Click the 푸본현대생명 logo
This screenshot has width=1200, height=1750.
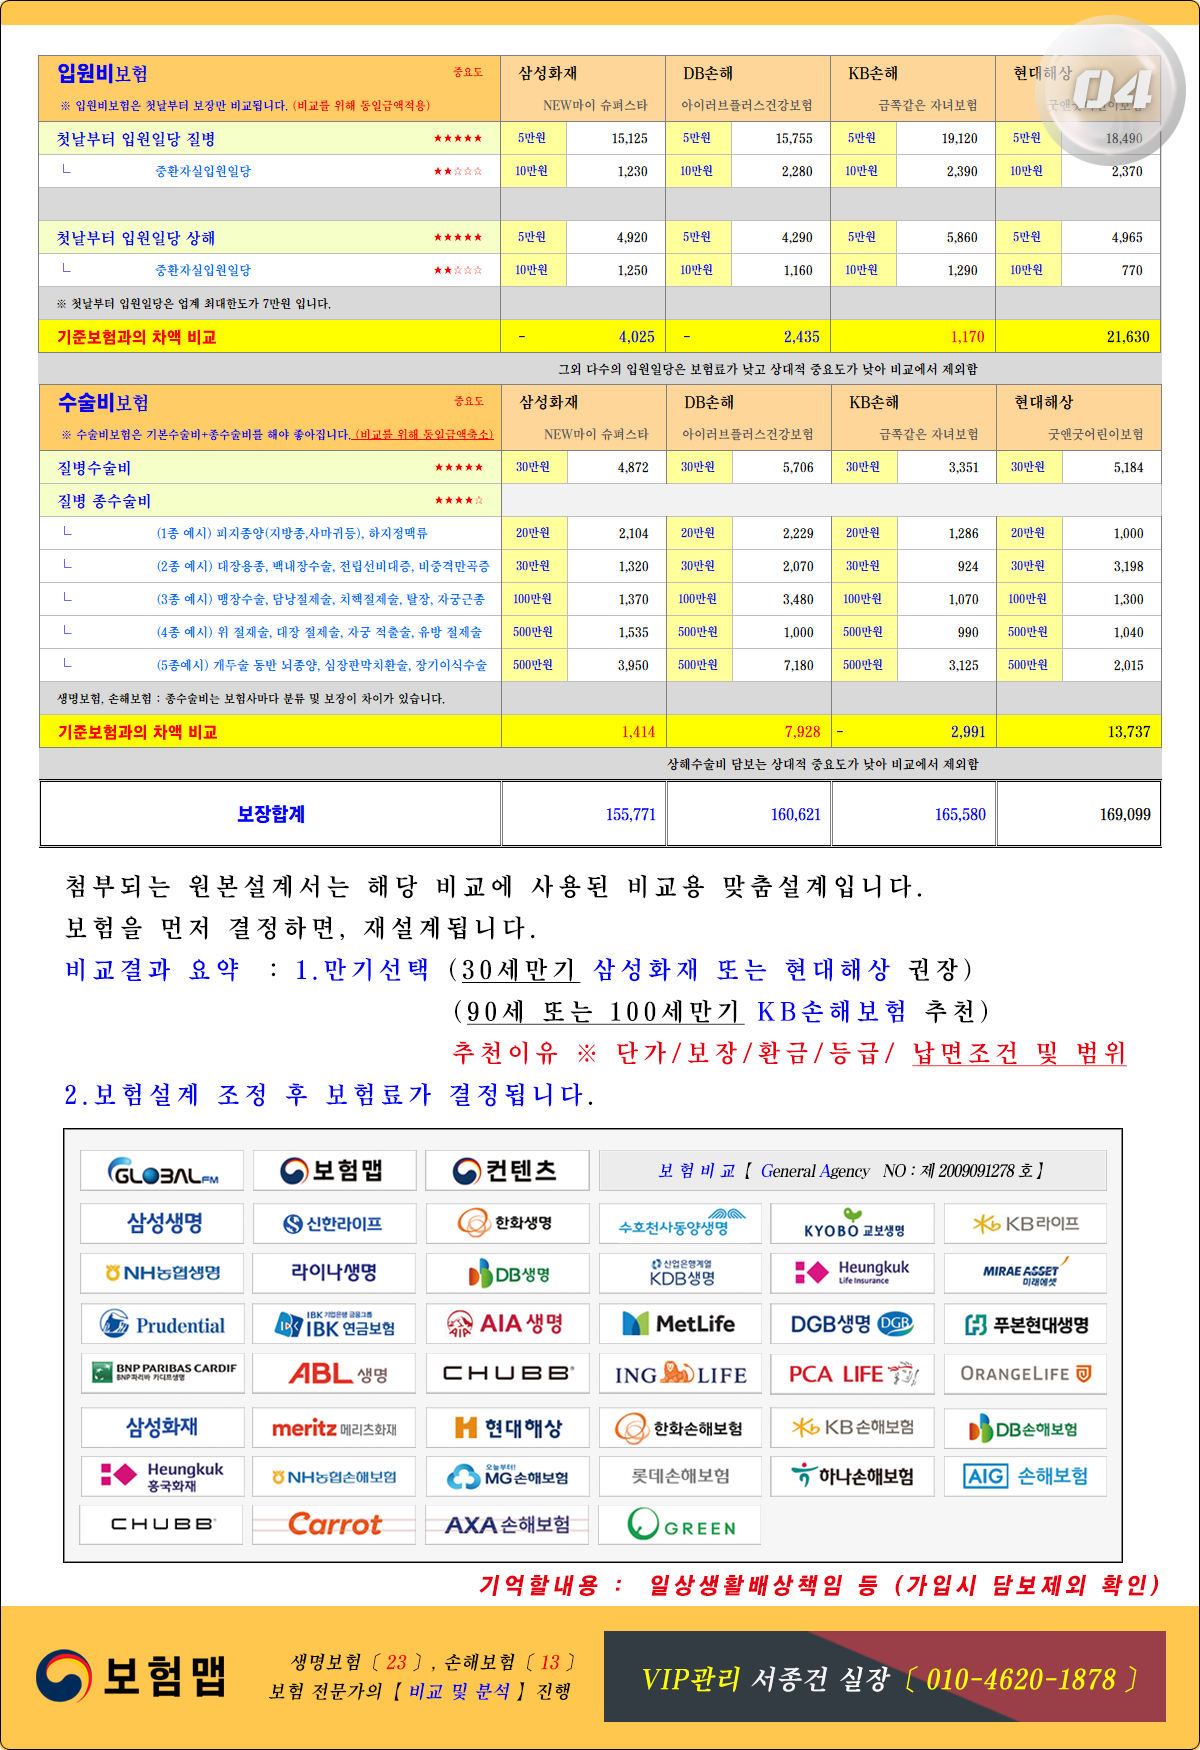pos(1025,1324)
